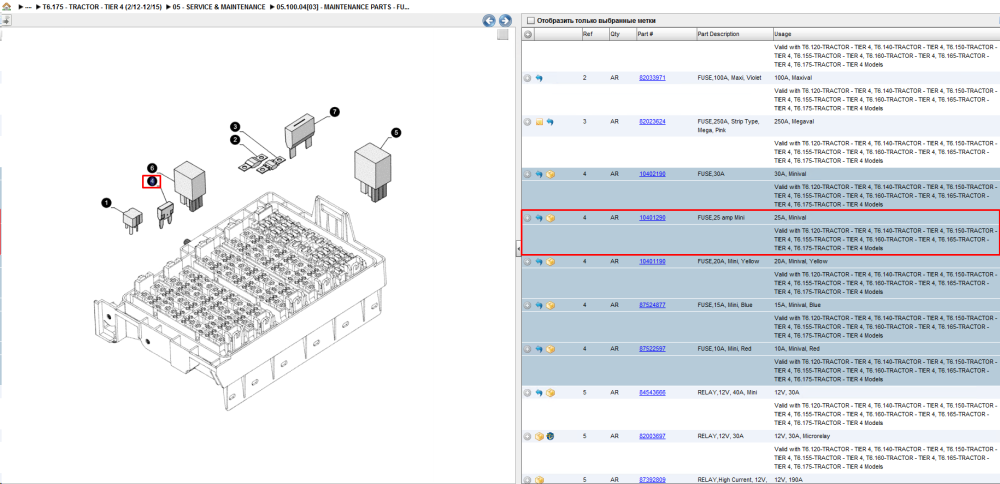Select callout 2 on the fuse diagram
The height and width of the screenshot is (484, 1000).
[x=235, y=140]
